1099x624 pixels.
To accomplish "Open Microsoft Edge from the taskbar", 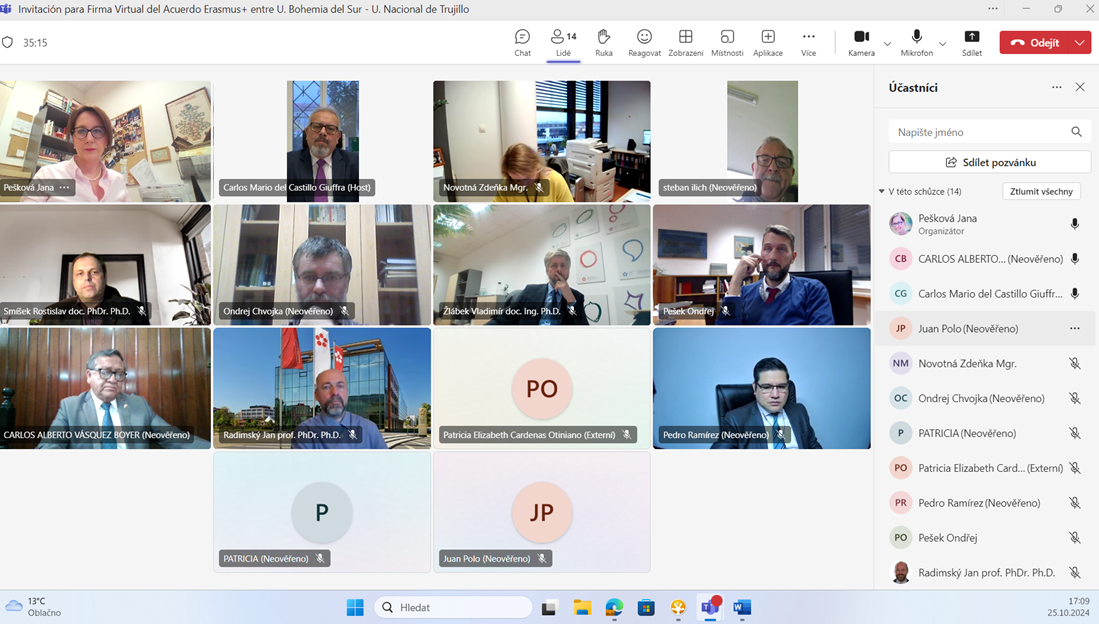I will [x=614, y=607].
